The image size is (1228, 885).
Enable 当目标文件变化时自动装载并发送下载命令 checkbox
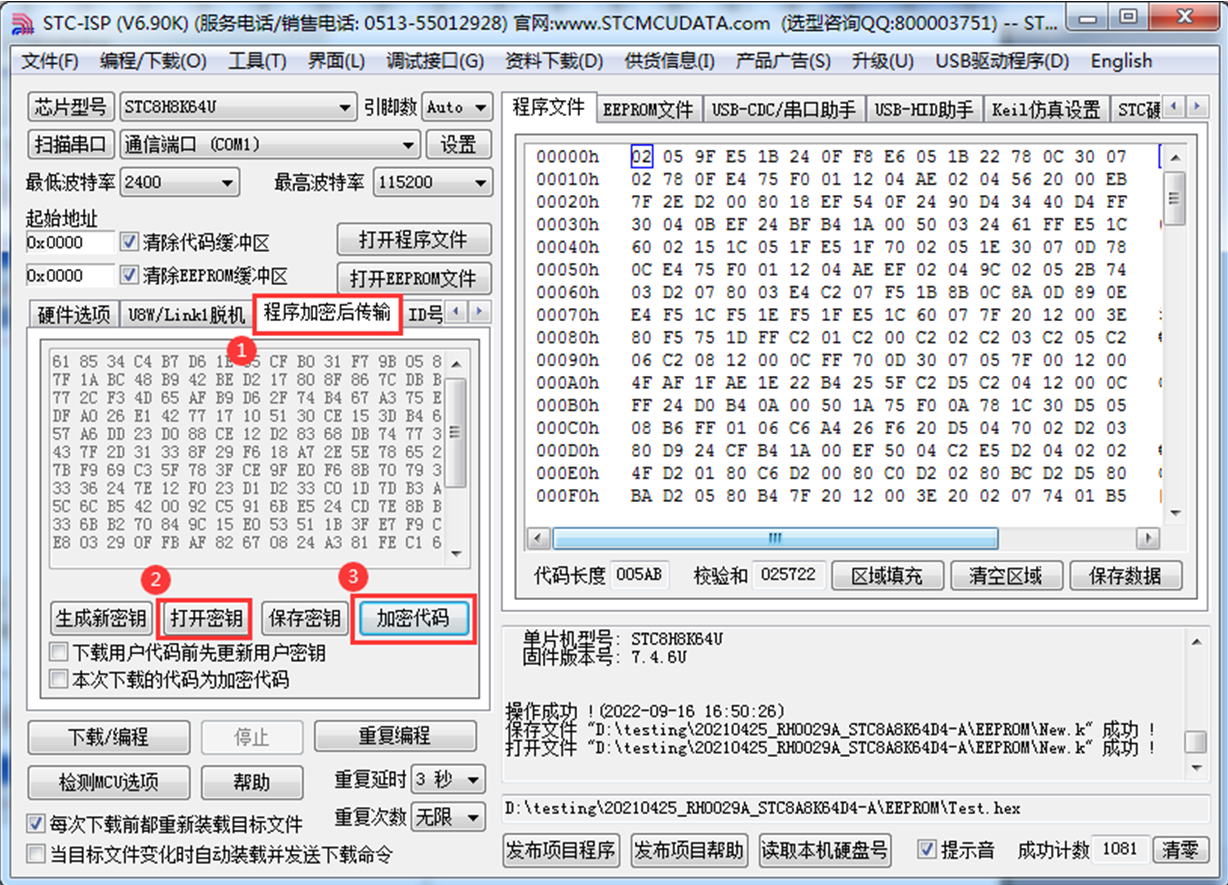coord(36,854)
